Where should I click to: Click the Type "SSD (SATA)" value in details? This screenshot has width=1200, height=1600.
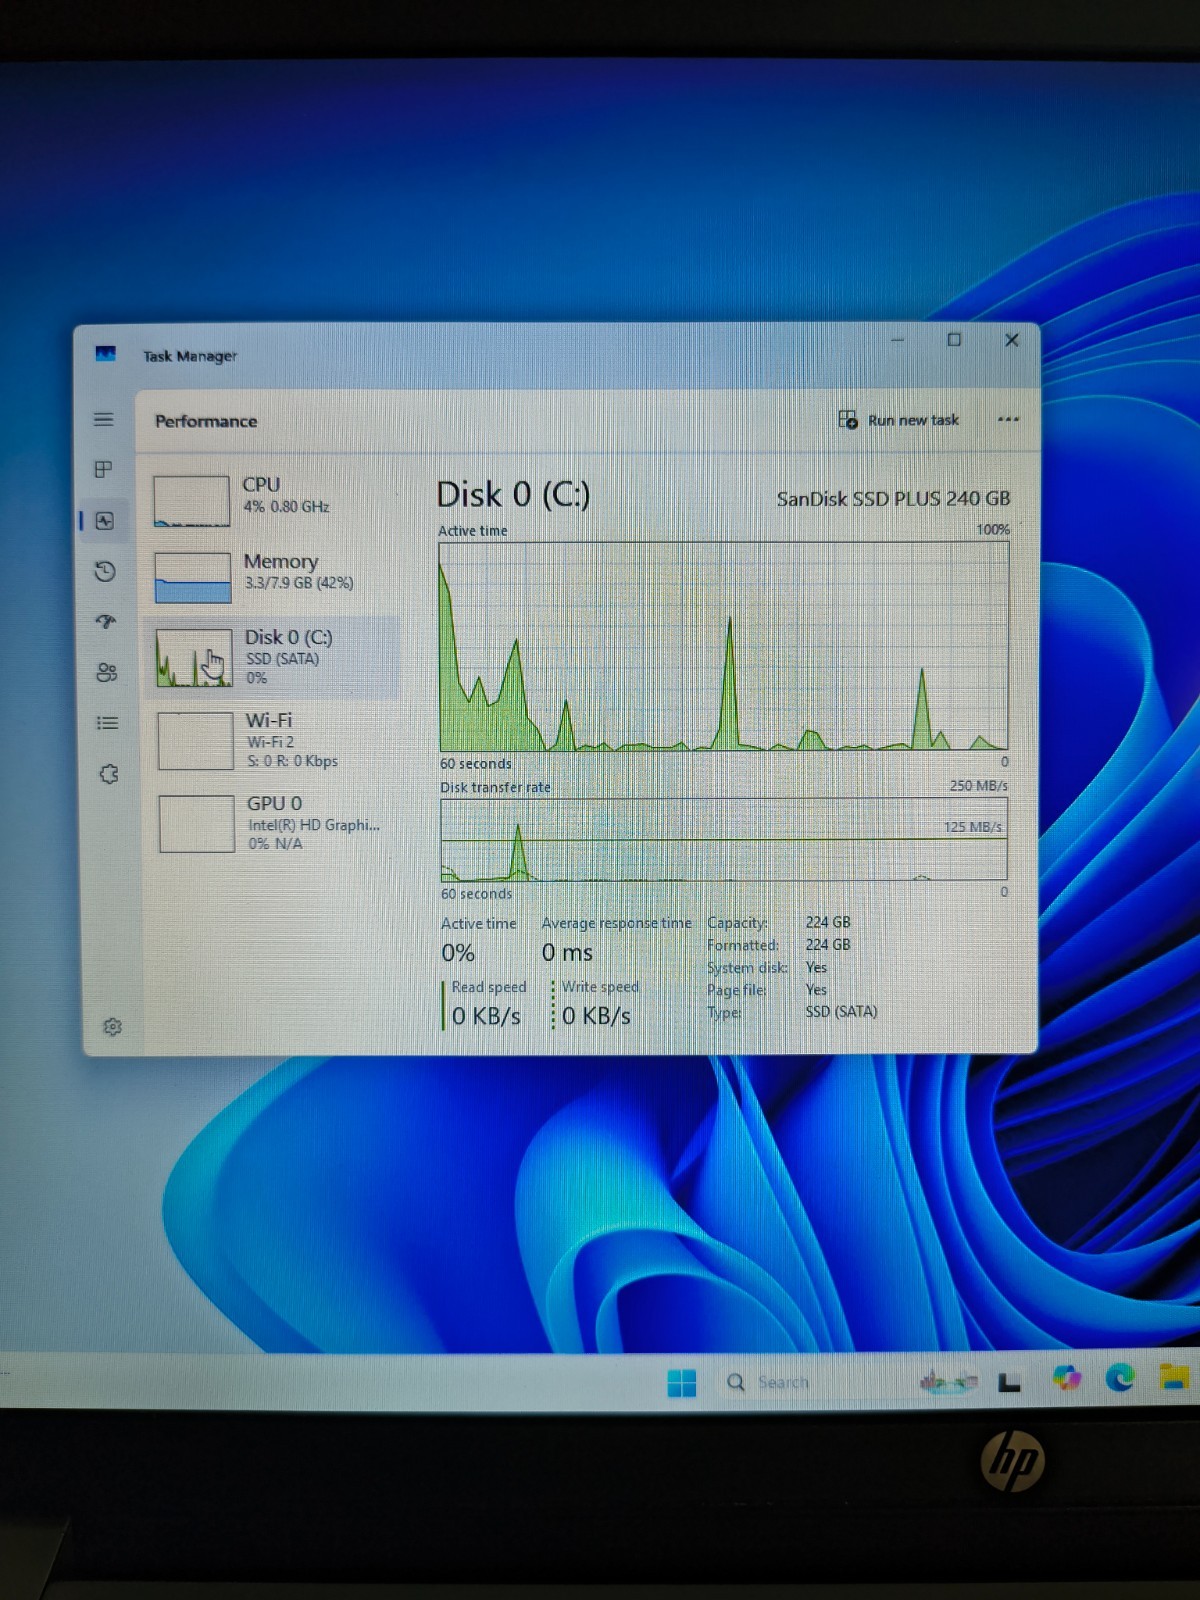coord(841,1011)
